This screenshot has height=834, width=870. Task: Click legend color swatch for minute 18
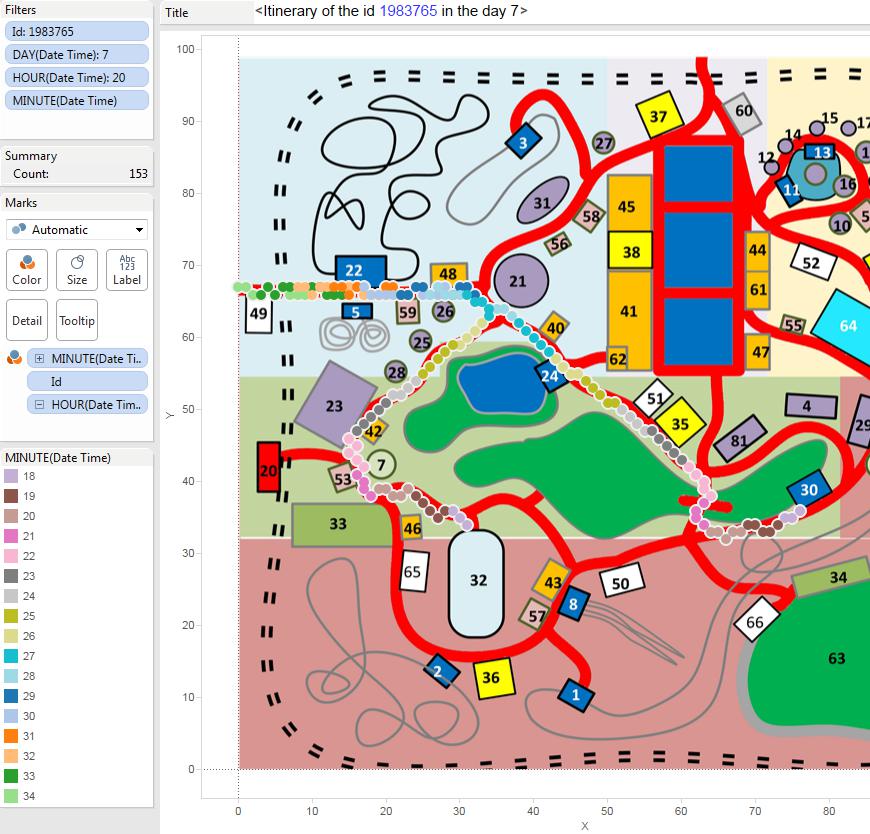point(13,477)
